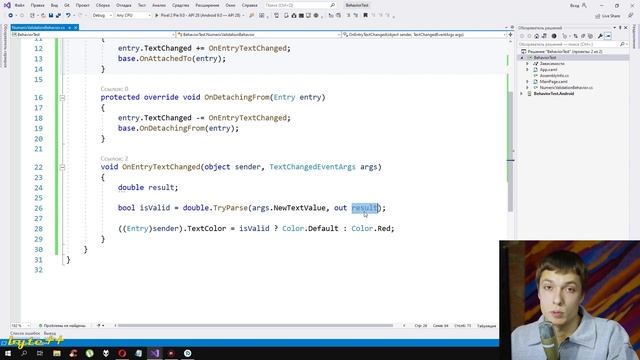Click the Visual Studio search box

coord(300,5)
